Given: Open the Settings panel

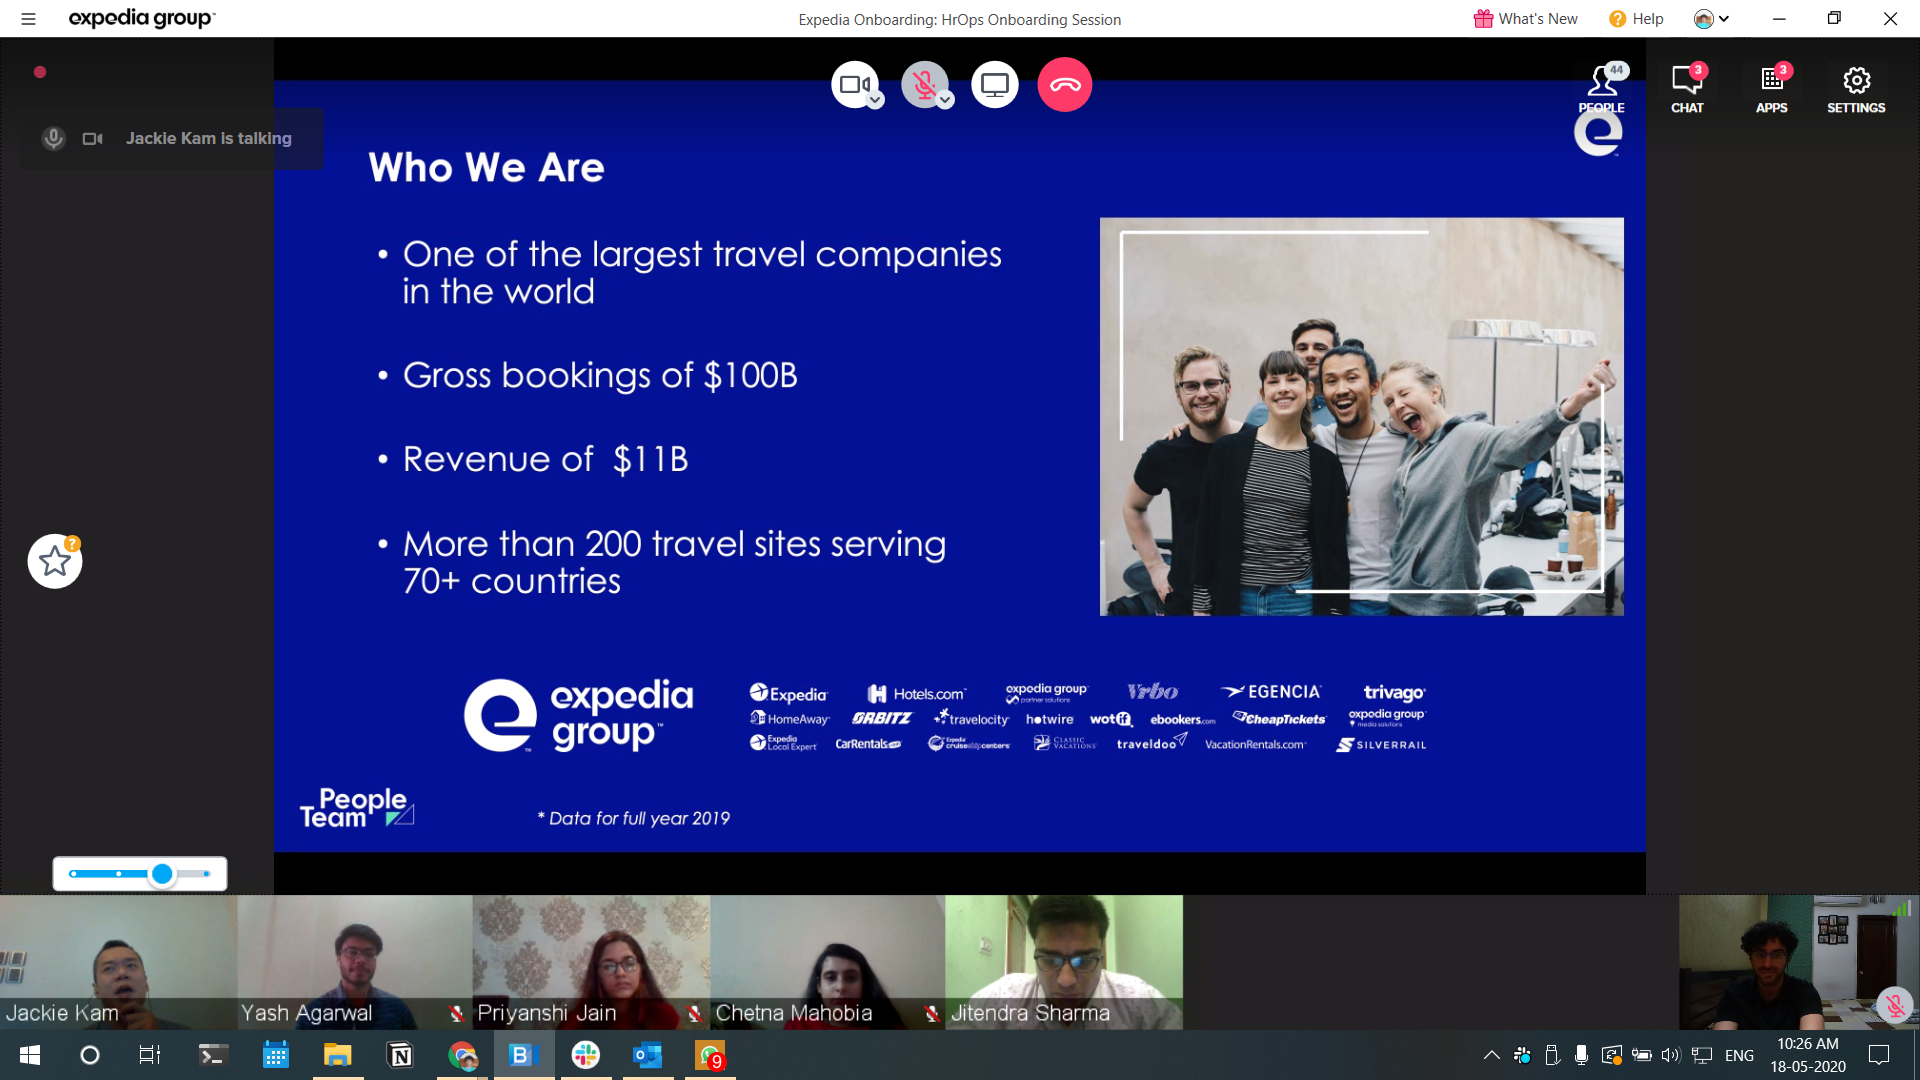Looking at the screenshot, I should coord(1856,88).
